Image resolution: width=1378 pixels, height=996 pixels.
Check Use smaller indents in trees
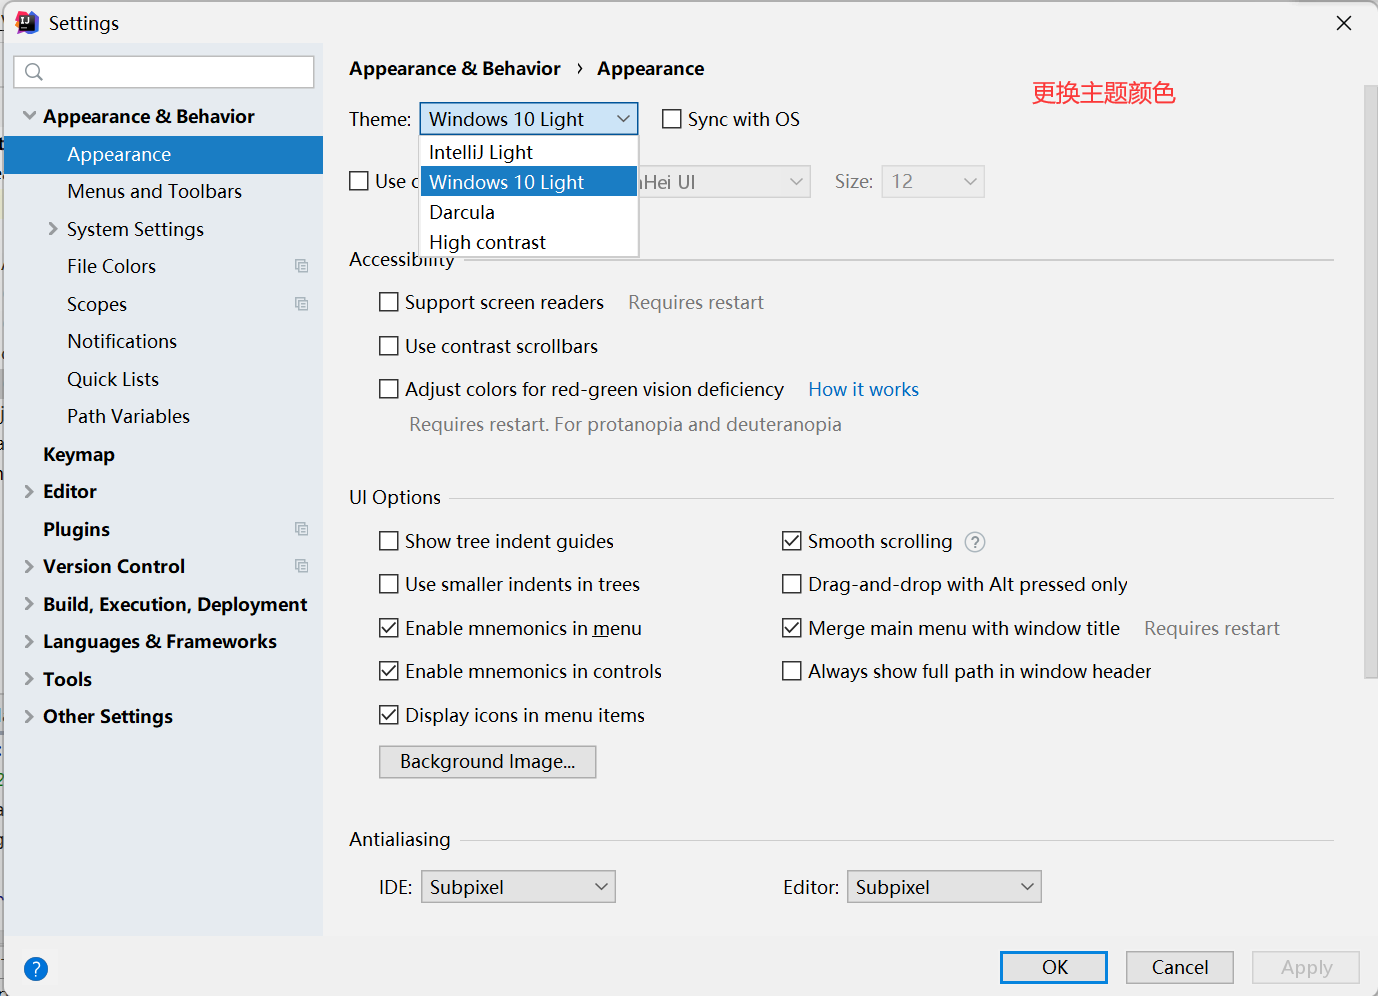(x=389, y=584)
